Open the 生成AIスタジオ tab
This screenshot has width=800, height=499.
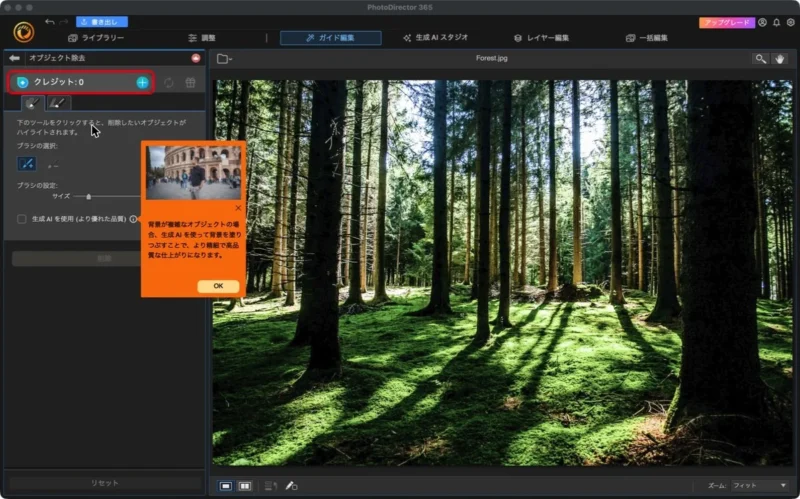point(435,38)
